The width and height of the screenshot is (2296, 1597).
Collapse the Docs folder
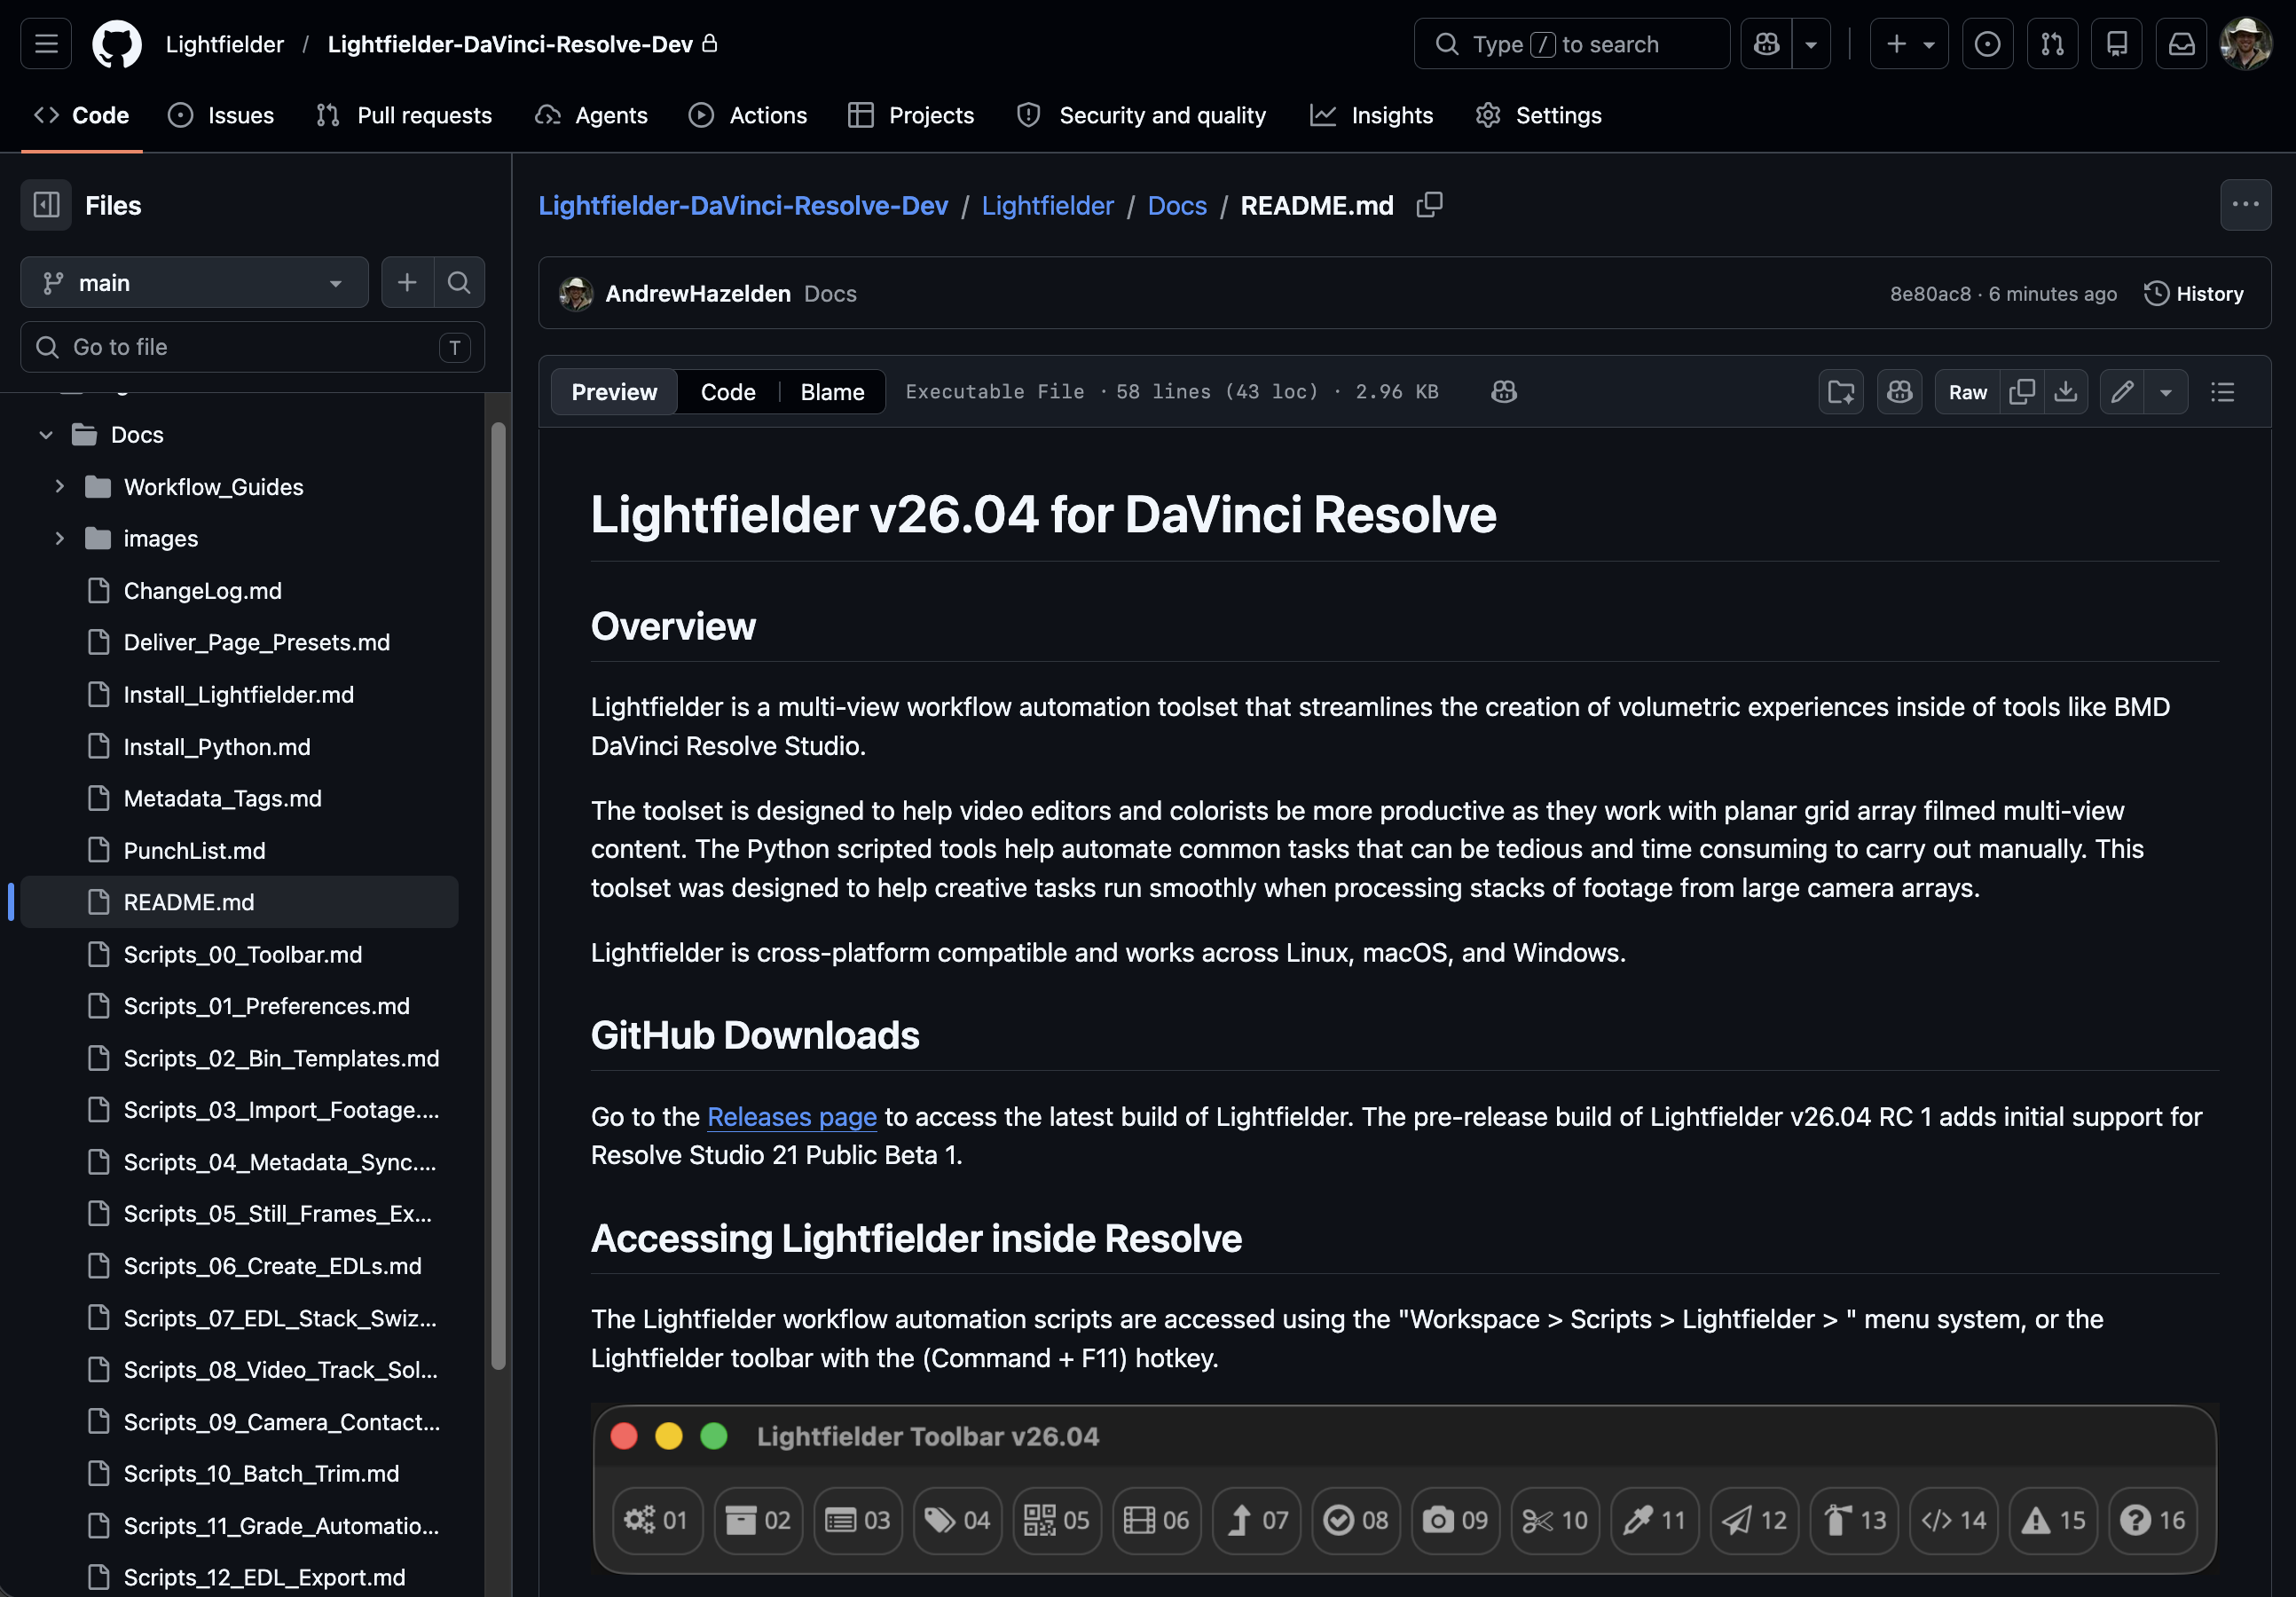[x=46, y=435]
